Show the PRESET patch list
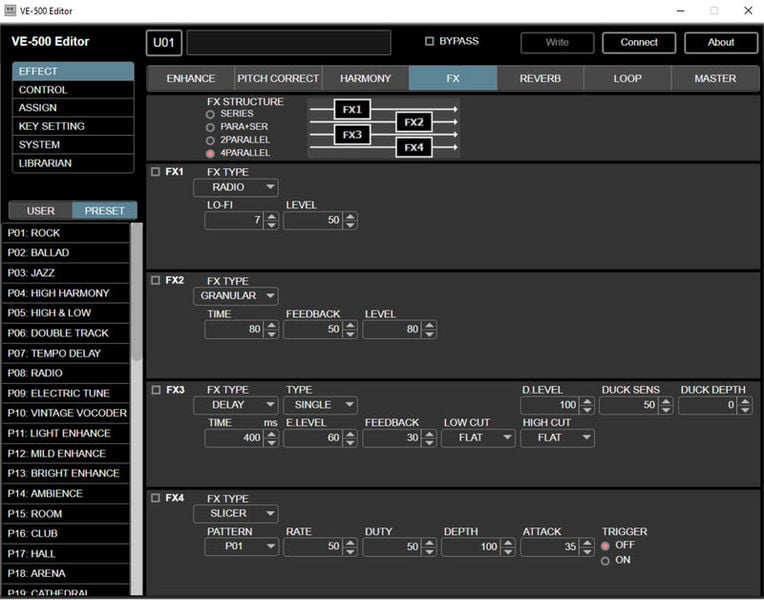 point(104,211)
